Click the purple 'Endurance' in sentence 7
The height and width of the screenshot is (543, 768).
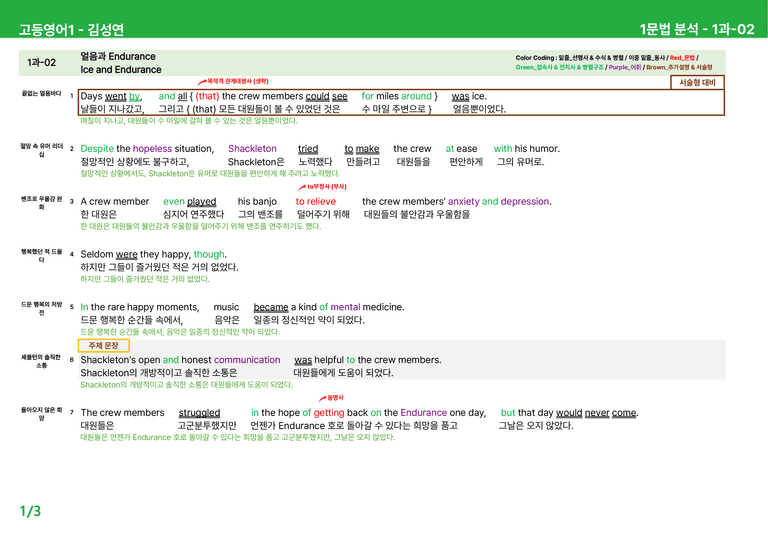coord(424,413)
